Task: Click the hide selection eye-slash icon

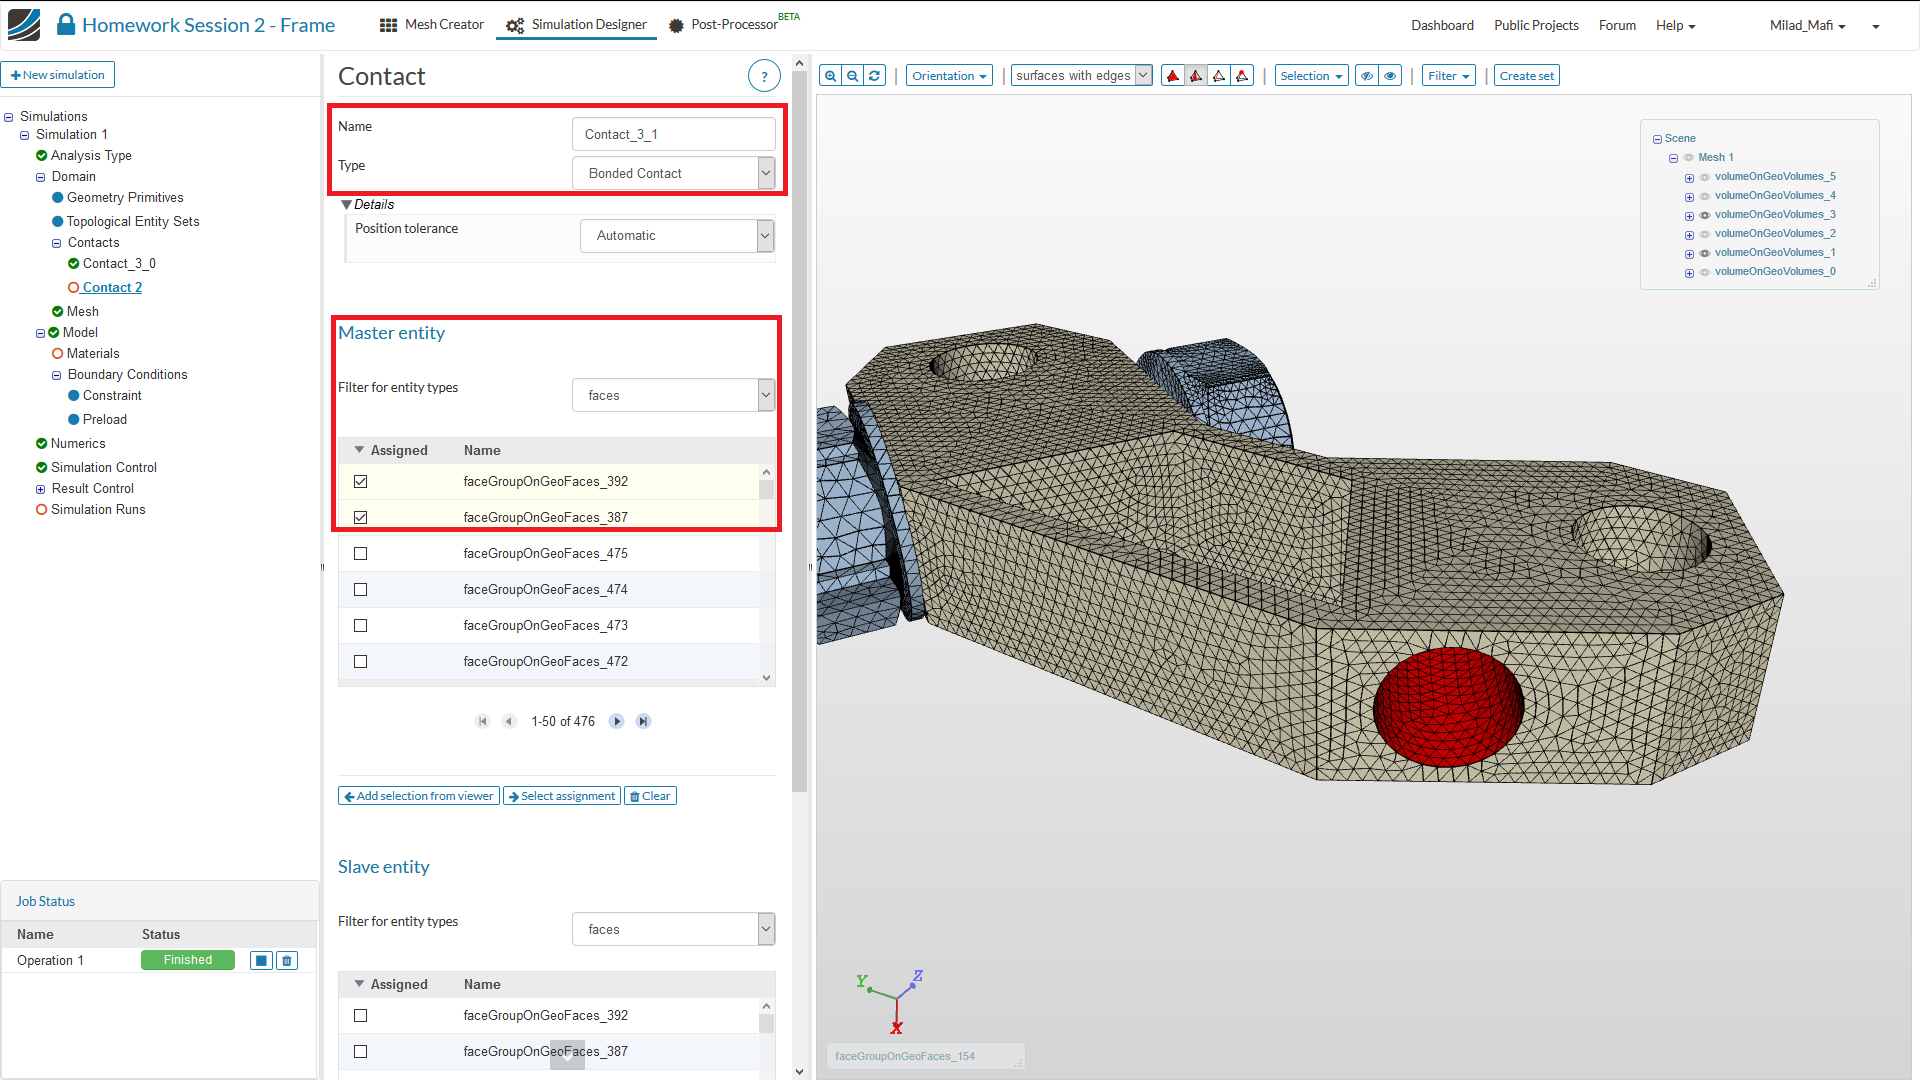Action: coord(1366,76)
